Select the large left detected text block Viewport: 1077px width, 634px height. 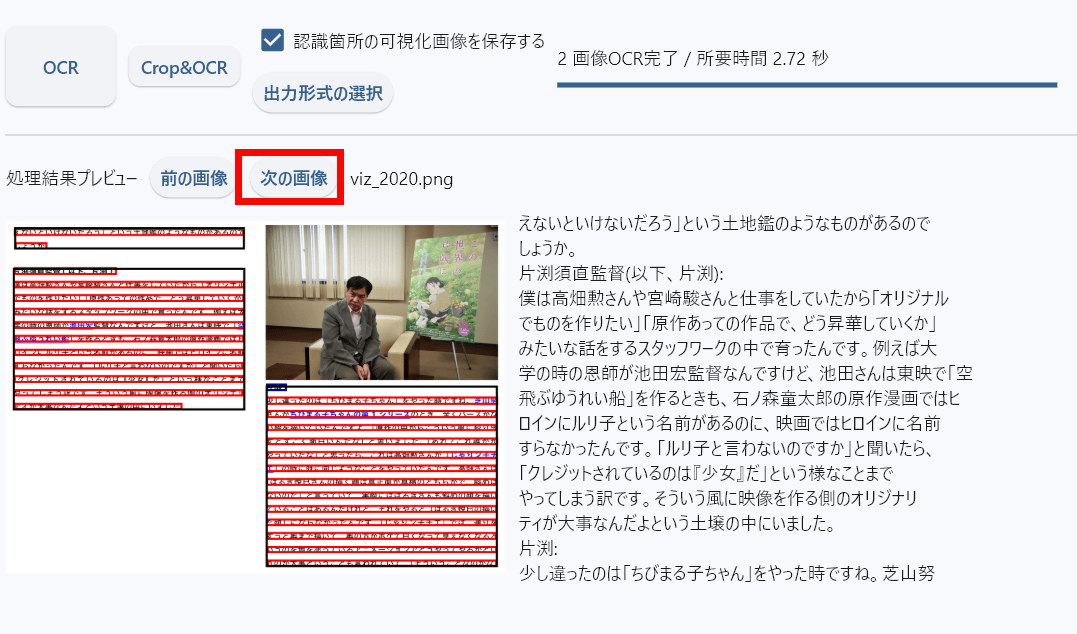point(129,339)
